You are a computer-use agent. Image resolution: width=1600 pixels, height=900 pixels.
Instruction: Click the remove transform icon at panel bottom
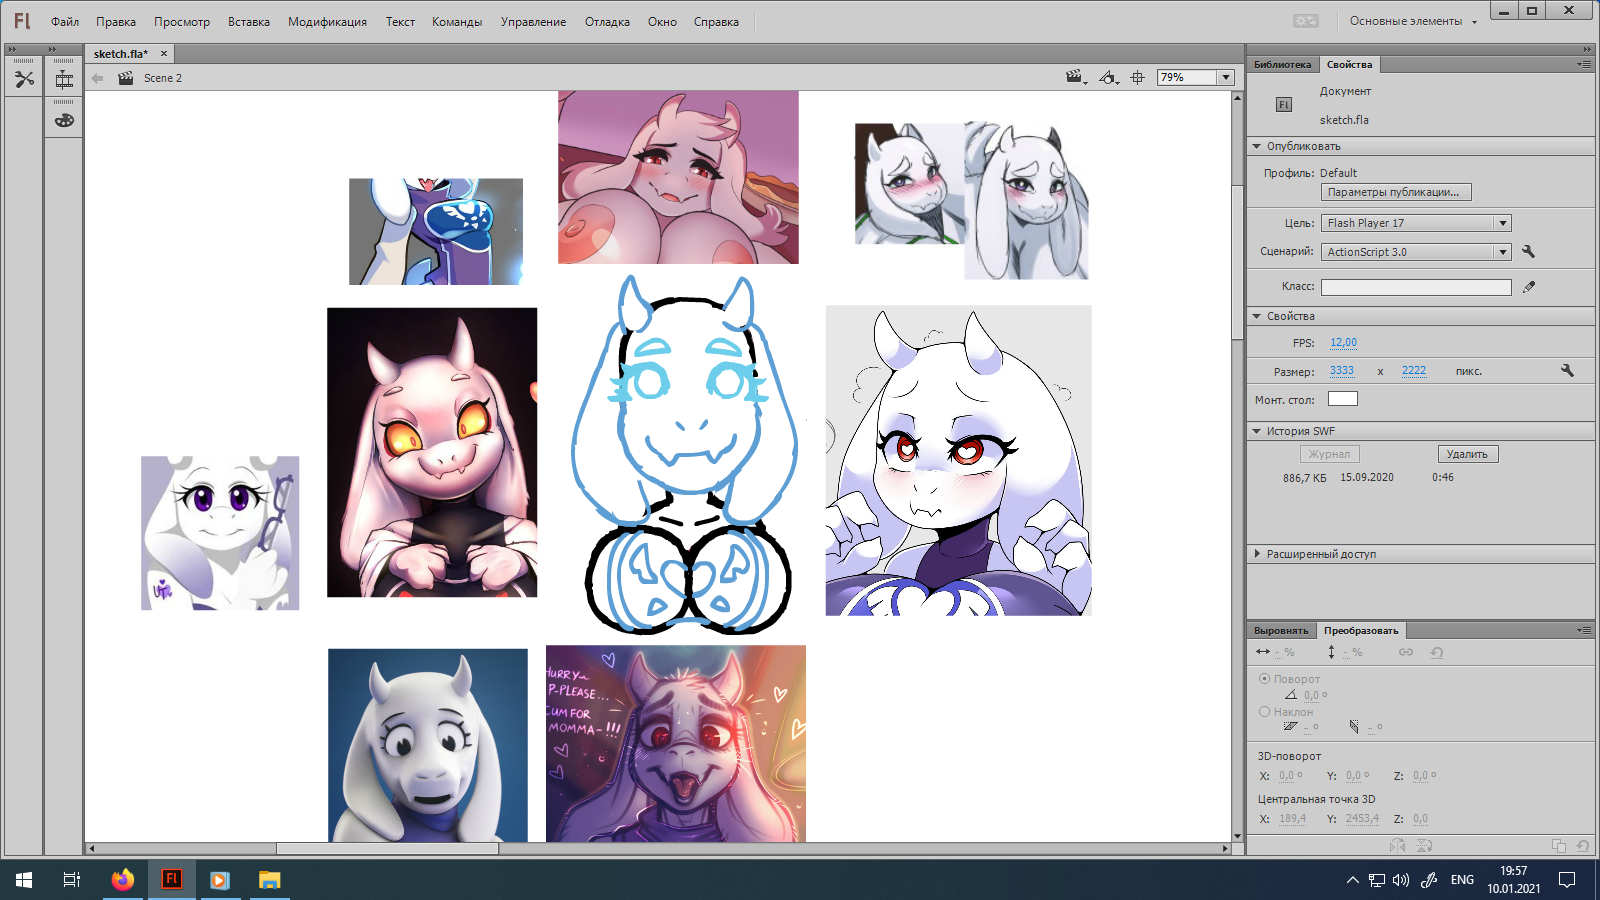coord(1583,846)
